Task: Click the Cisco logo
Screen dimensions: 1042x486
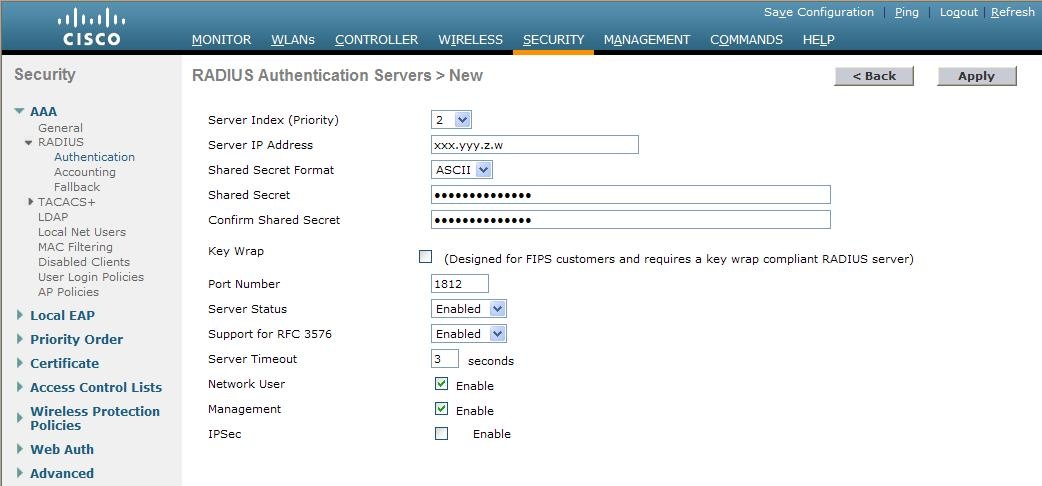Action: tap(92, 27)
